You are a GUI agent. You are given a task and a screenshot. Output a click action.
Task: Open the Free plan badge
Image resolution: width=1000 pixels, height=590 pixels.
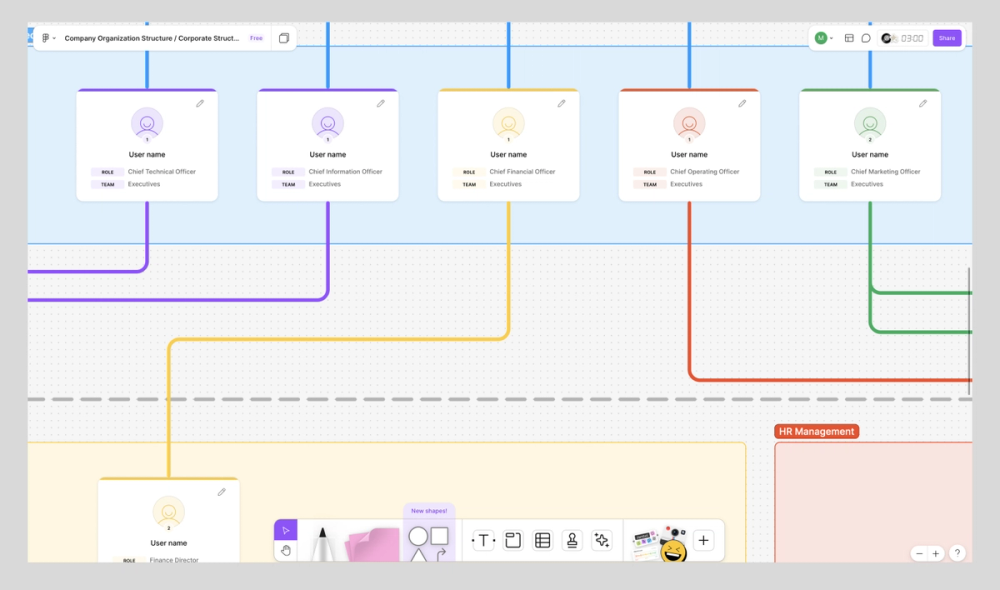tap(256, 38)
